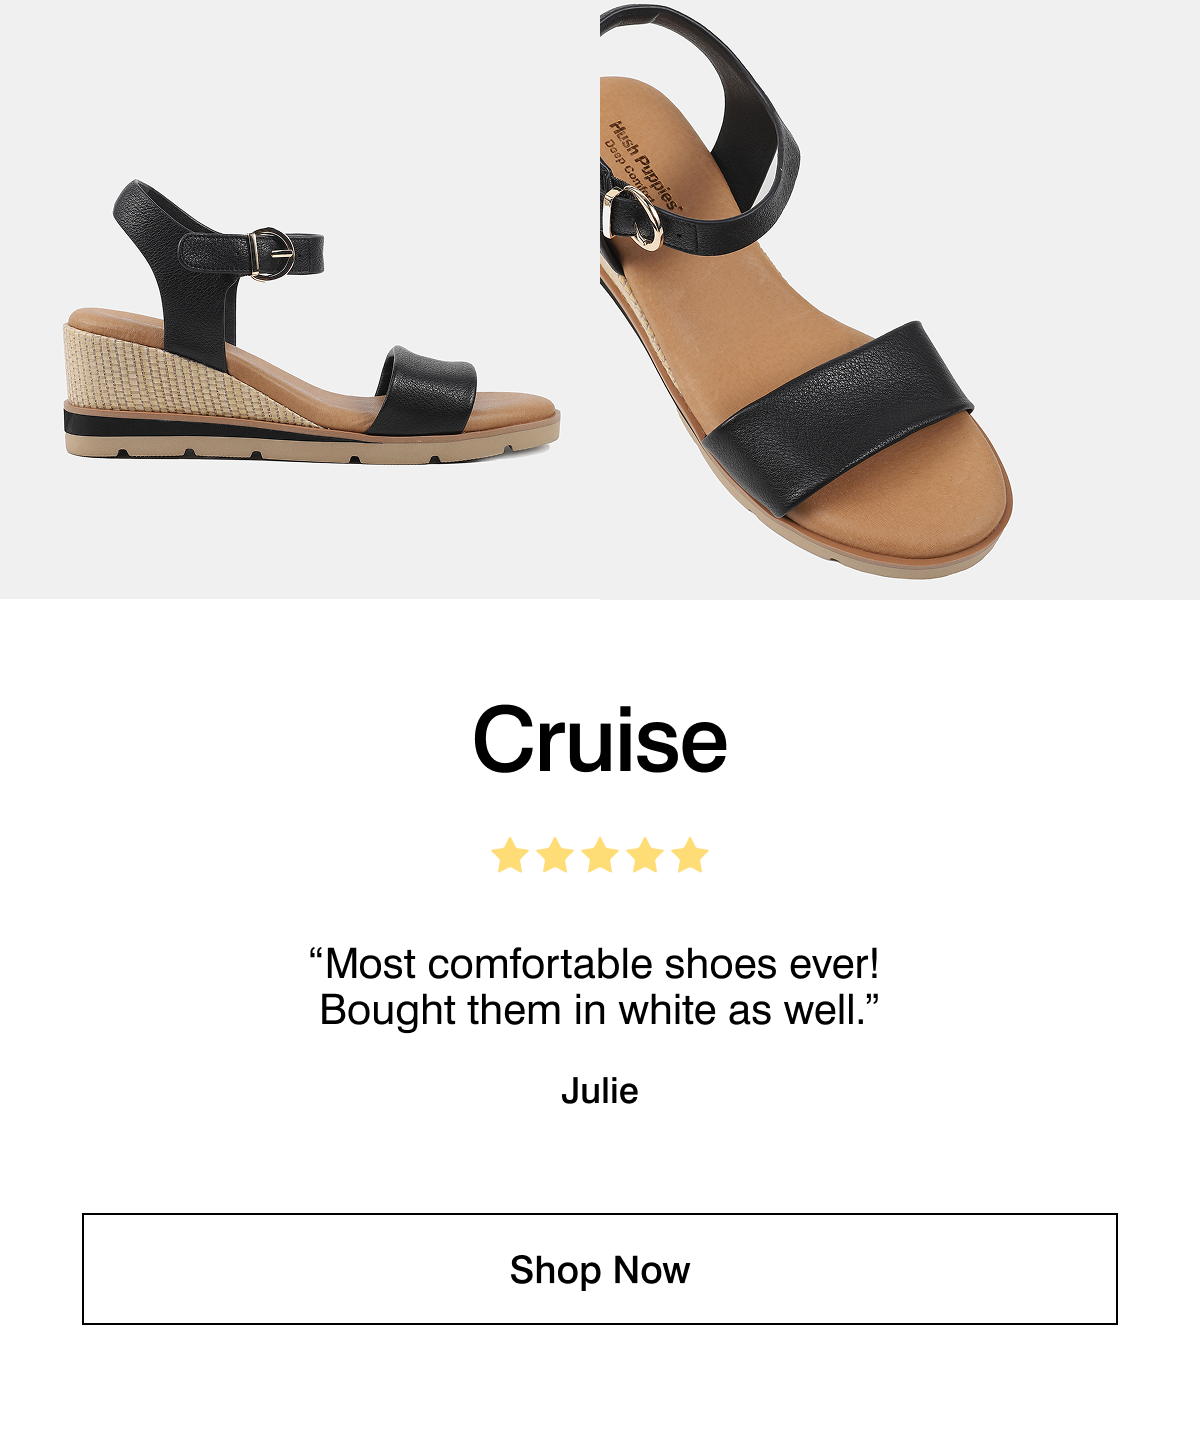The image size is (1200, 1448).
Task: Click the fifth star to rate five stars
Action: [x=688, y=855]
